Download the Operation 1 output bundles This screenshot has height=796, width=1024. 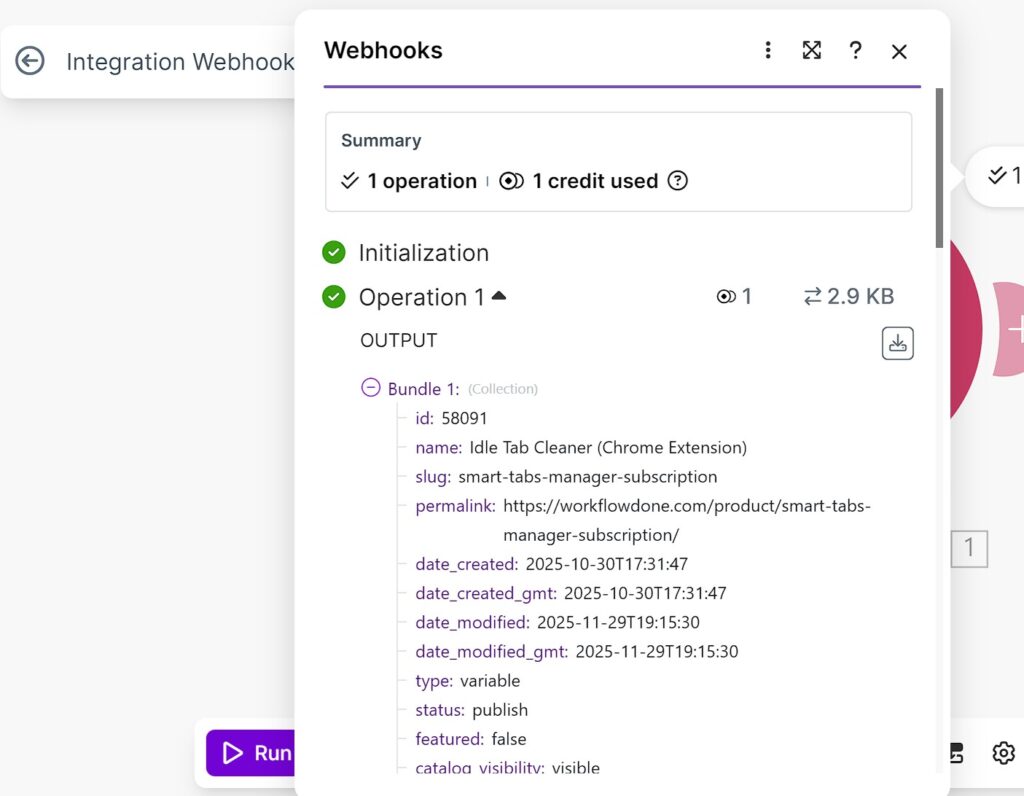(x=897, y=343)
